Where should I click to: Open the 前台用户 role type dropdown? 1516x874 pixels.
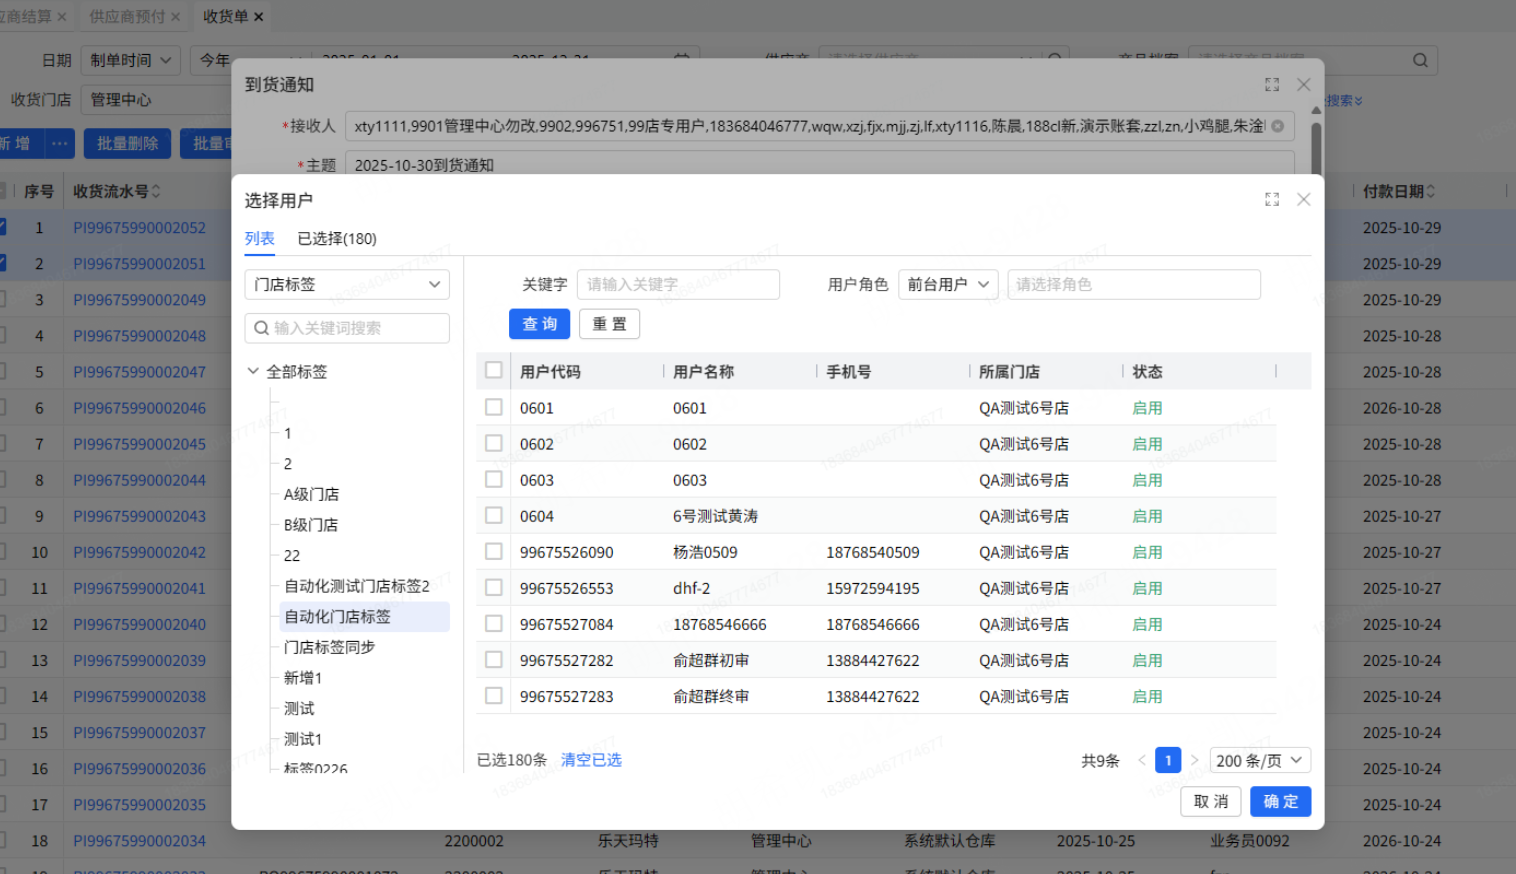tap(947, 285)
